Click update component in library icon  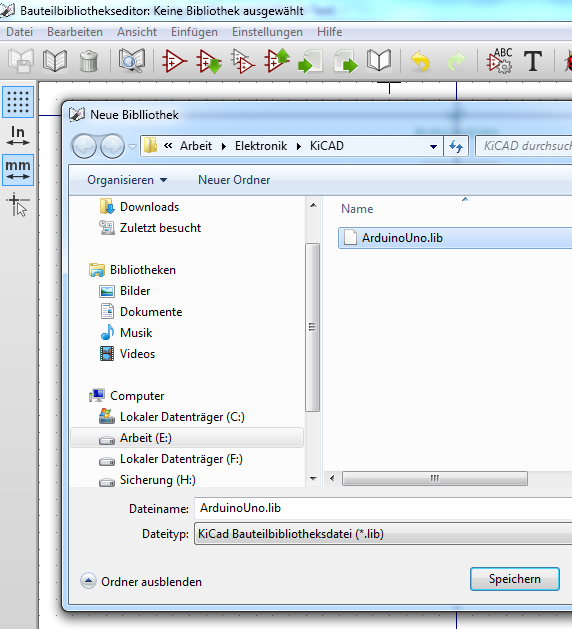[x=277, y=61]
